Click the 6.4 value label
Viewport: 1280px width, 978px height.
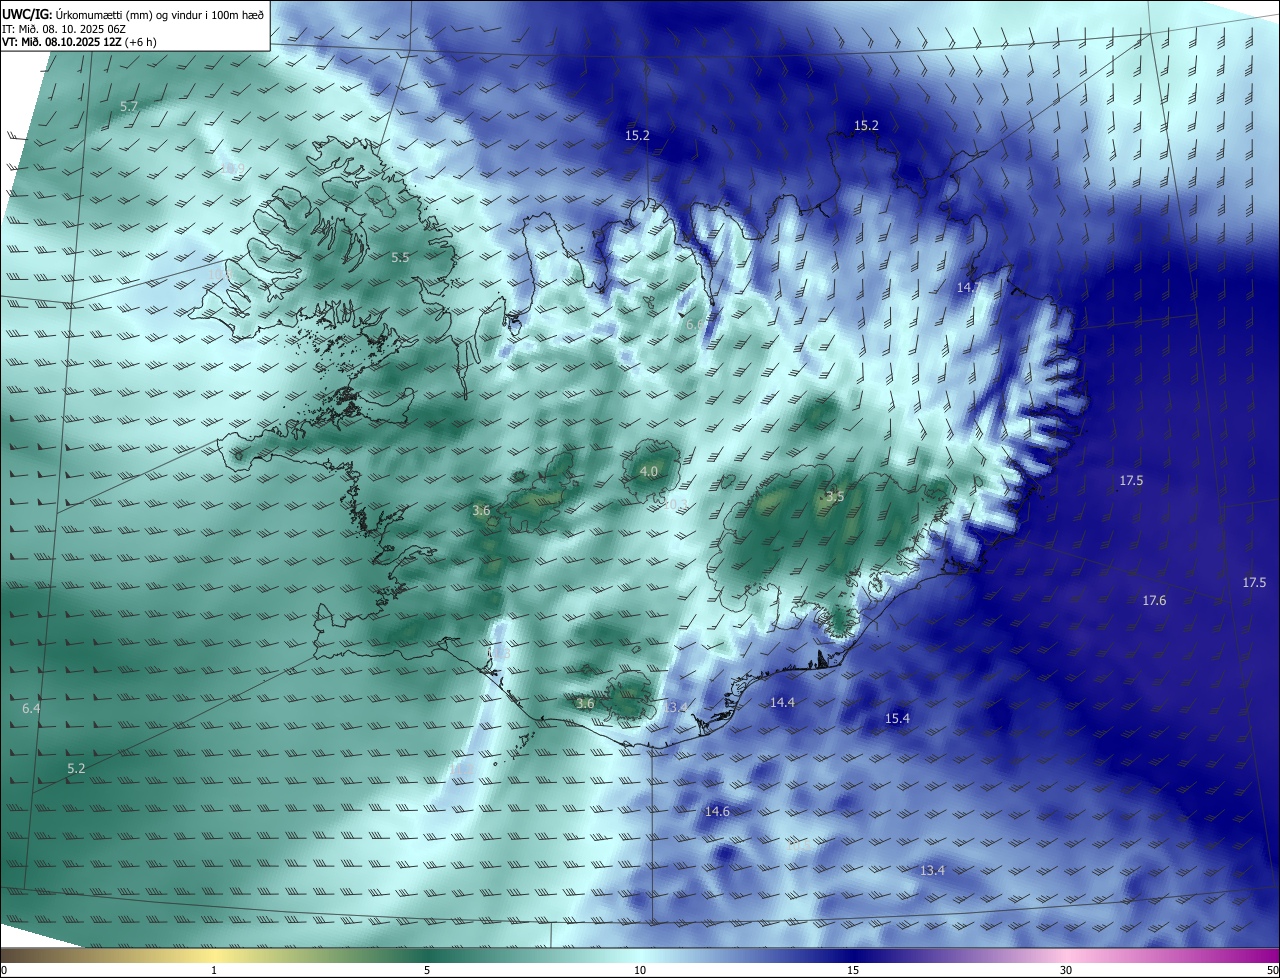coord(31,708)
